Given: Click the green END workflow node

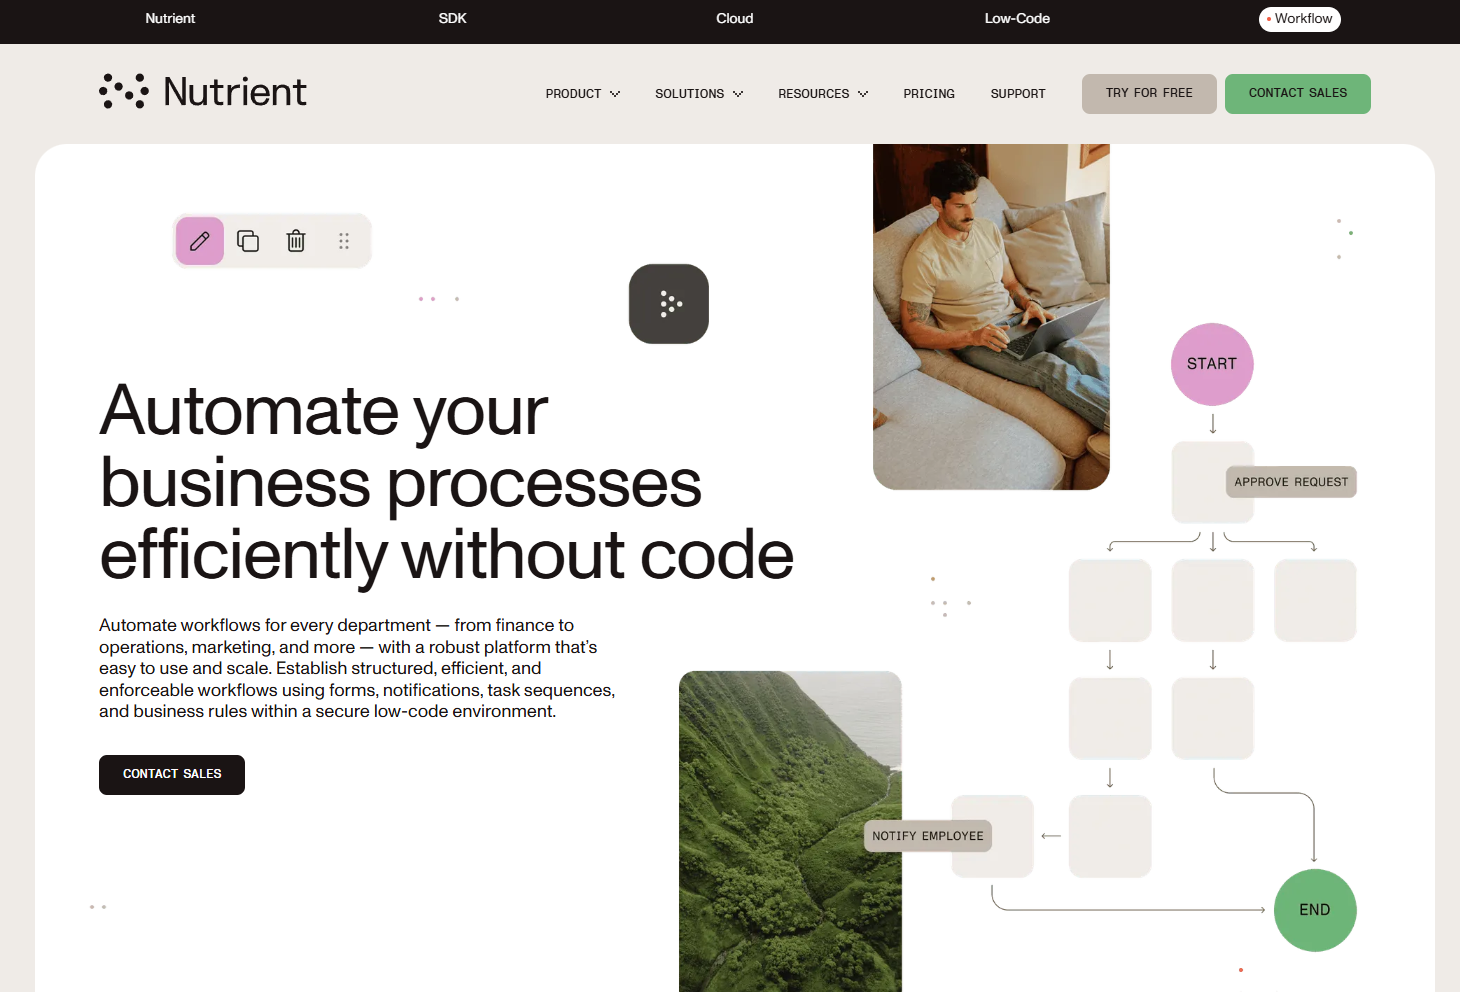Looking at the screenshot, I should (1315, 910).
